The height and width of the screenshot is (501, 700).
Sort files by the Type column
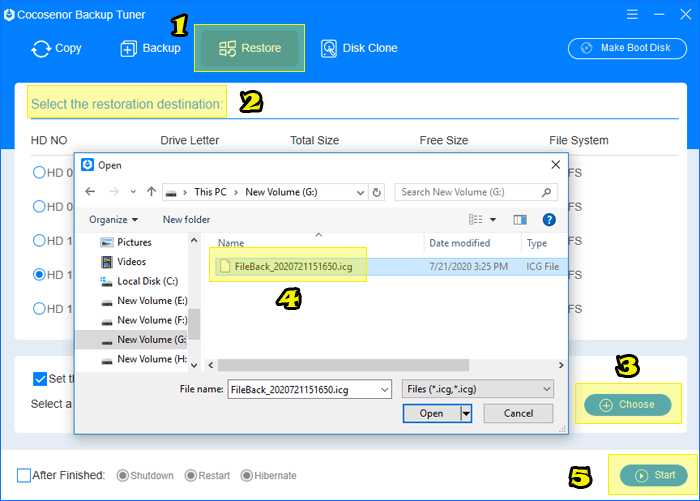tap(537, 243)
